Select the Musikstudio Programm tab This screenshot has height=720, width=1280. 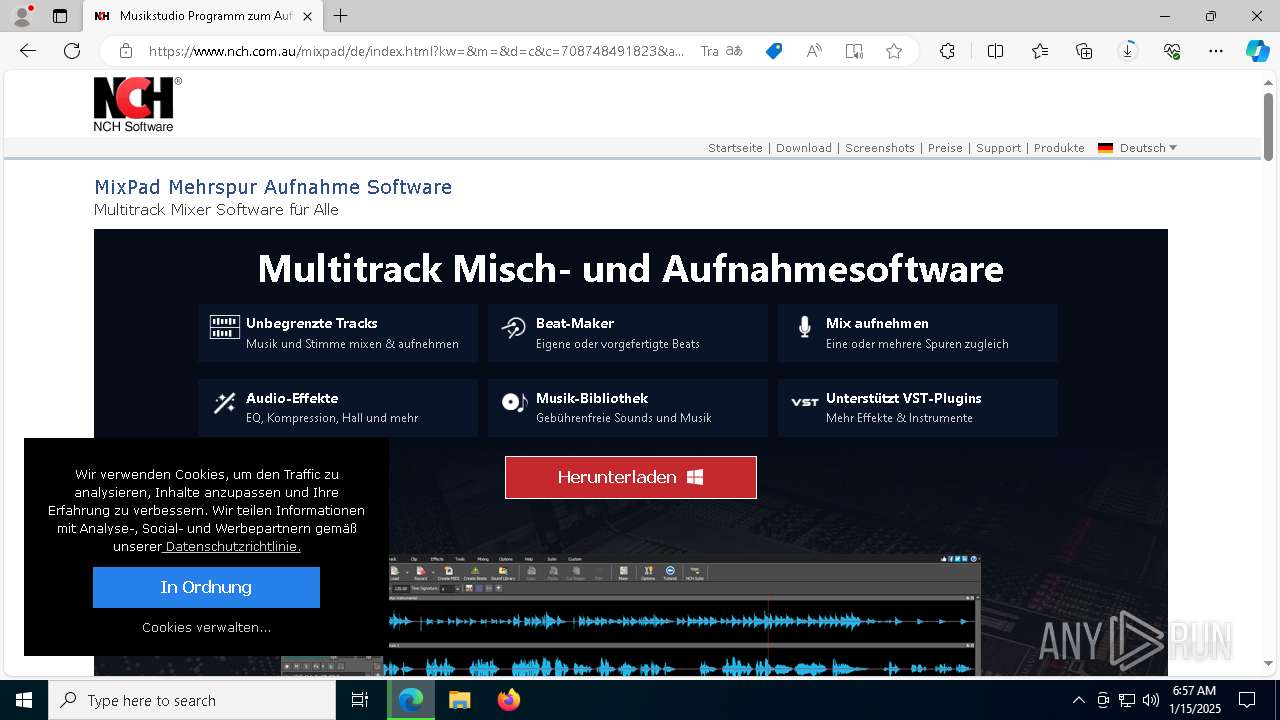coord(203,16)
